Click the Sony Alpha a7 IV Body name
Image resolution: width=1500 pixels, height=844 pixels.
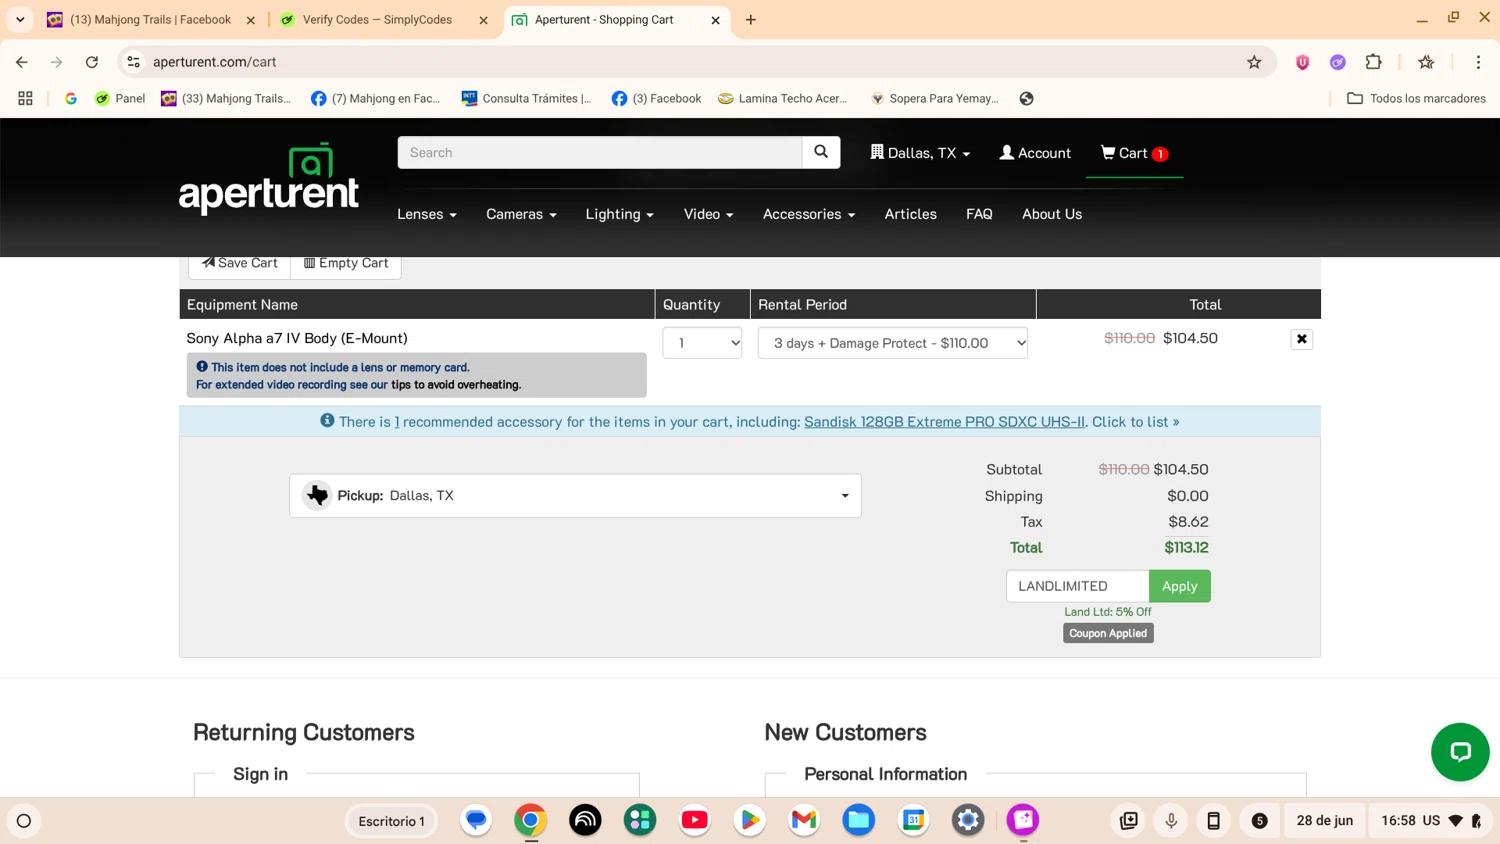coord(297,338)
